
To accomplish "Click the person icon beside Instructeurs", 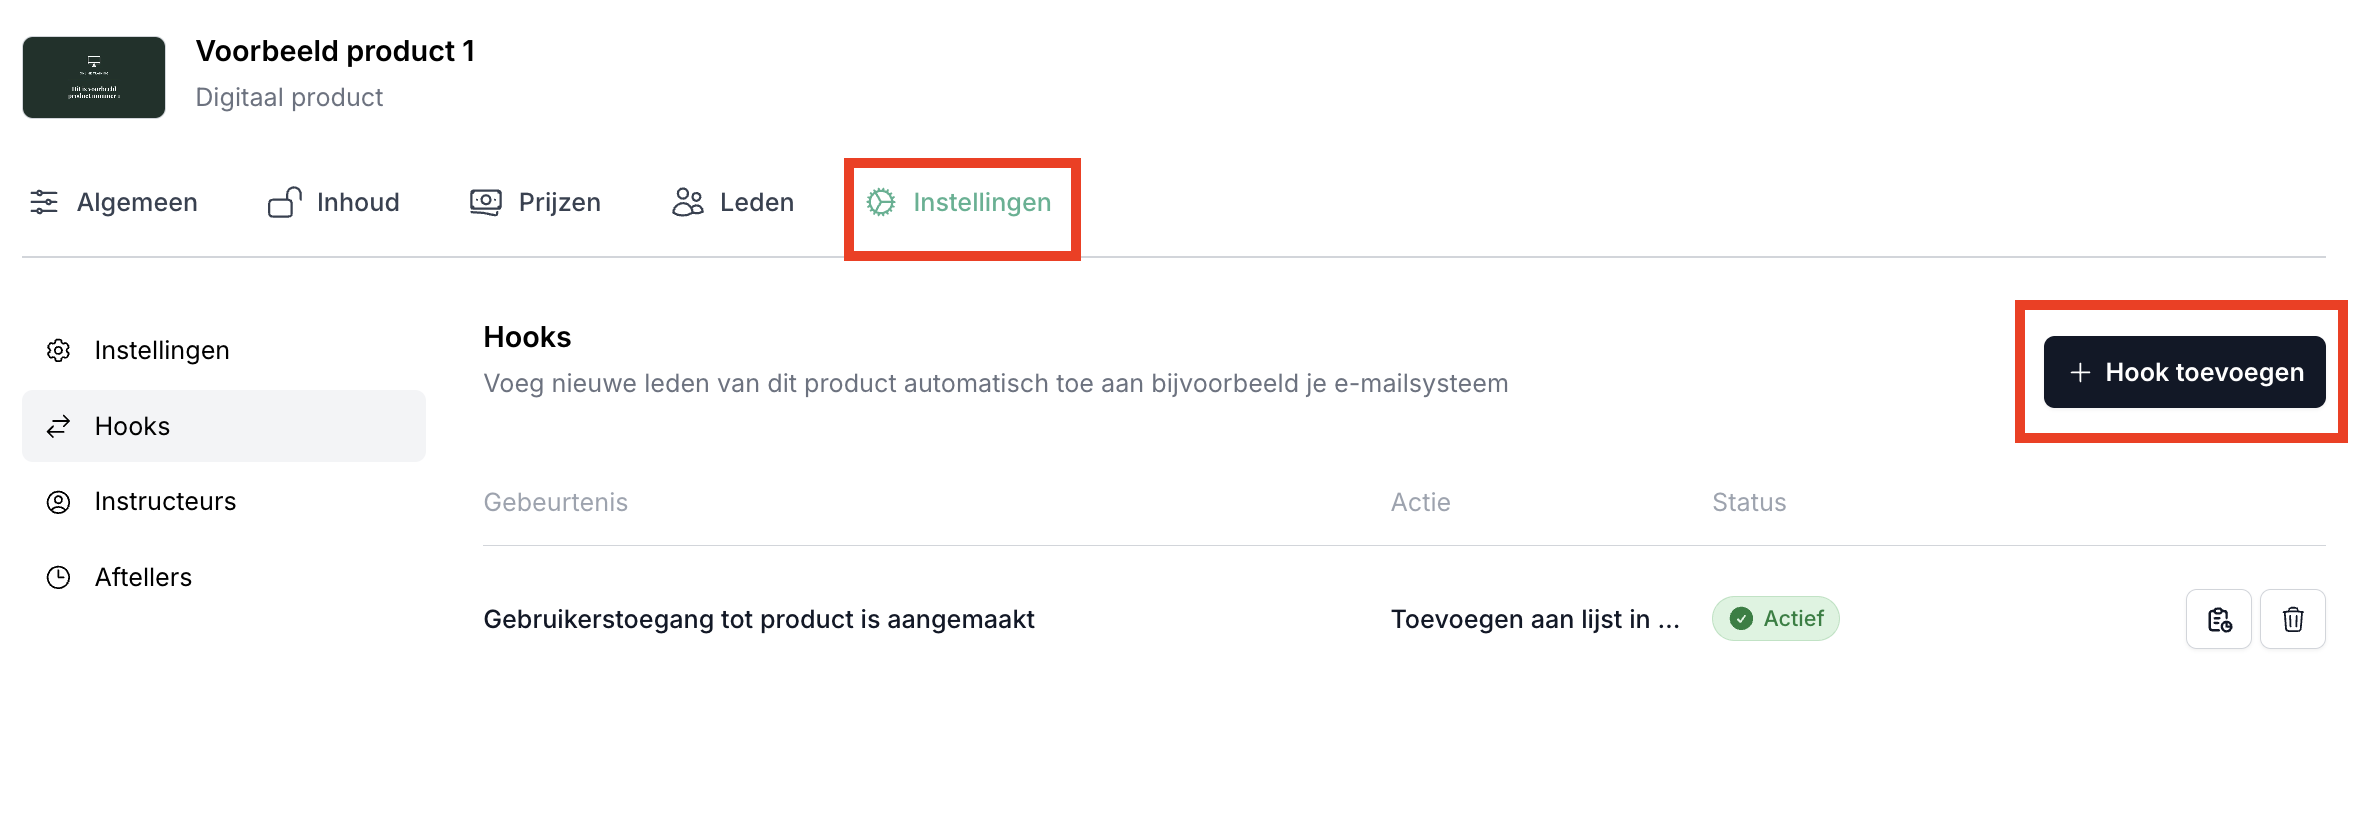I will [59, 502].
